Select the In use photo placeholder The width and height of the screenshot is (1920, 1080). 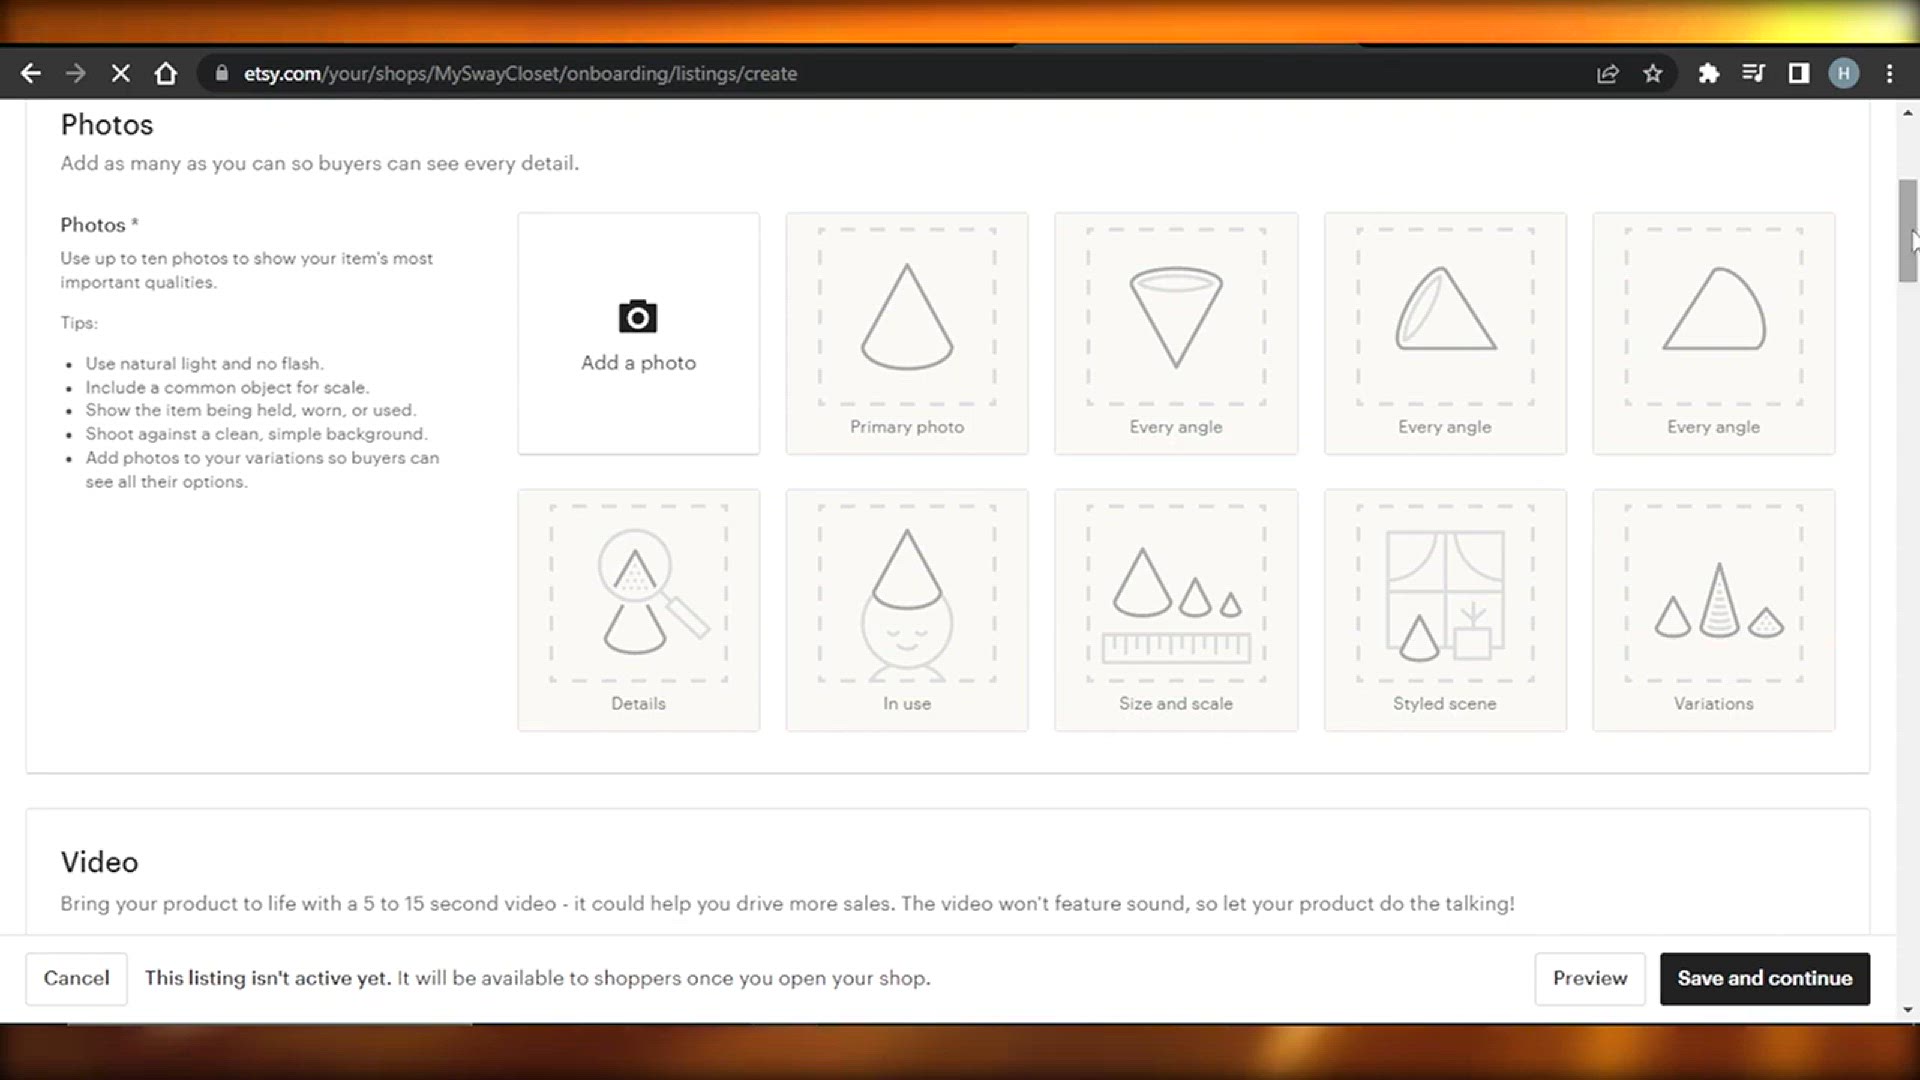907,610
